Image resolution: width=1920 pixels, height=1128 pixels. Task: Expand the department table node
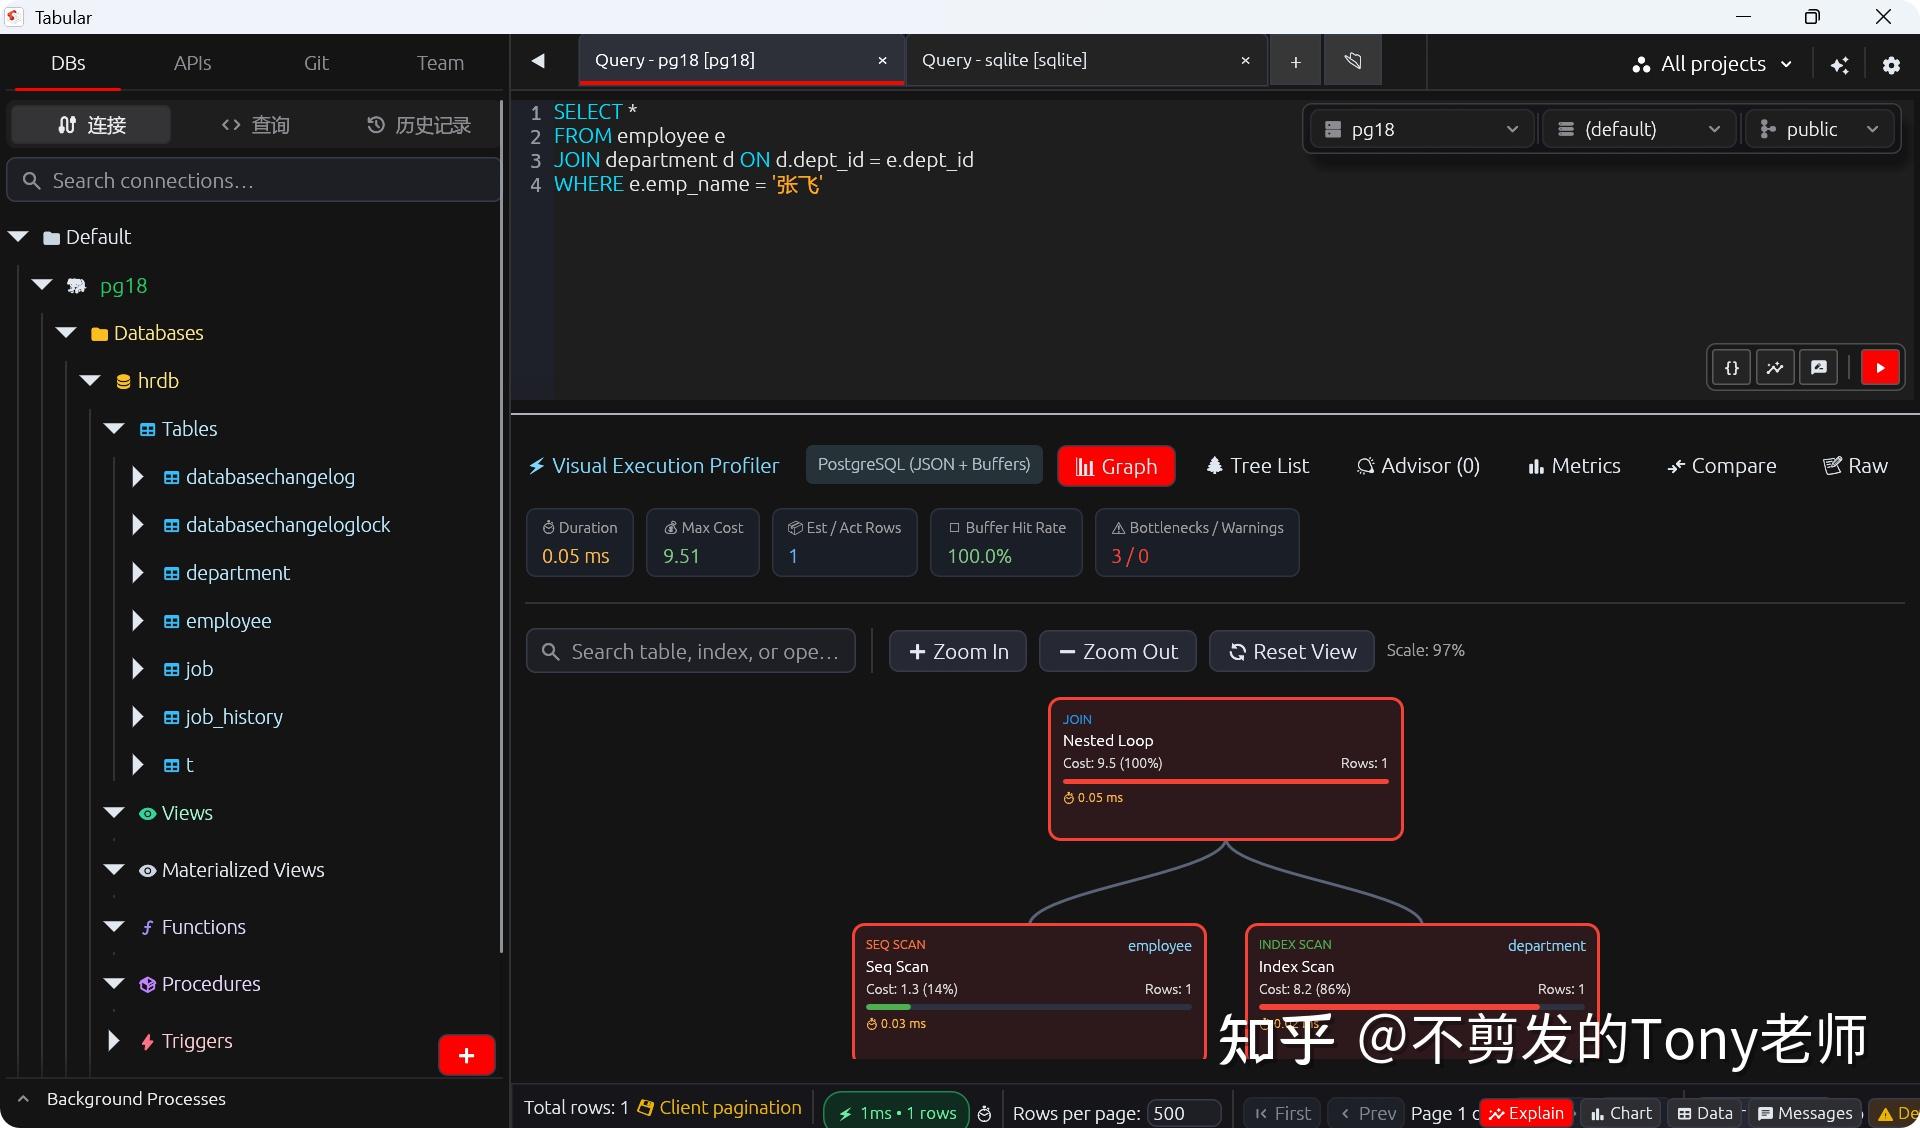tap(138, 573)
